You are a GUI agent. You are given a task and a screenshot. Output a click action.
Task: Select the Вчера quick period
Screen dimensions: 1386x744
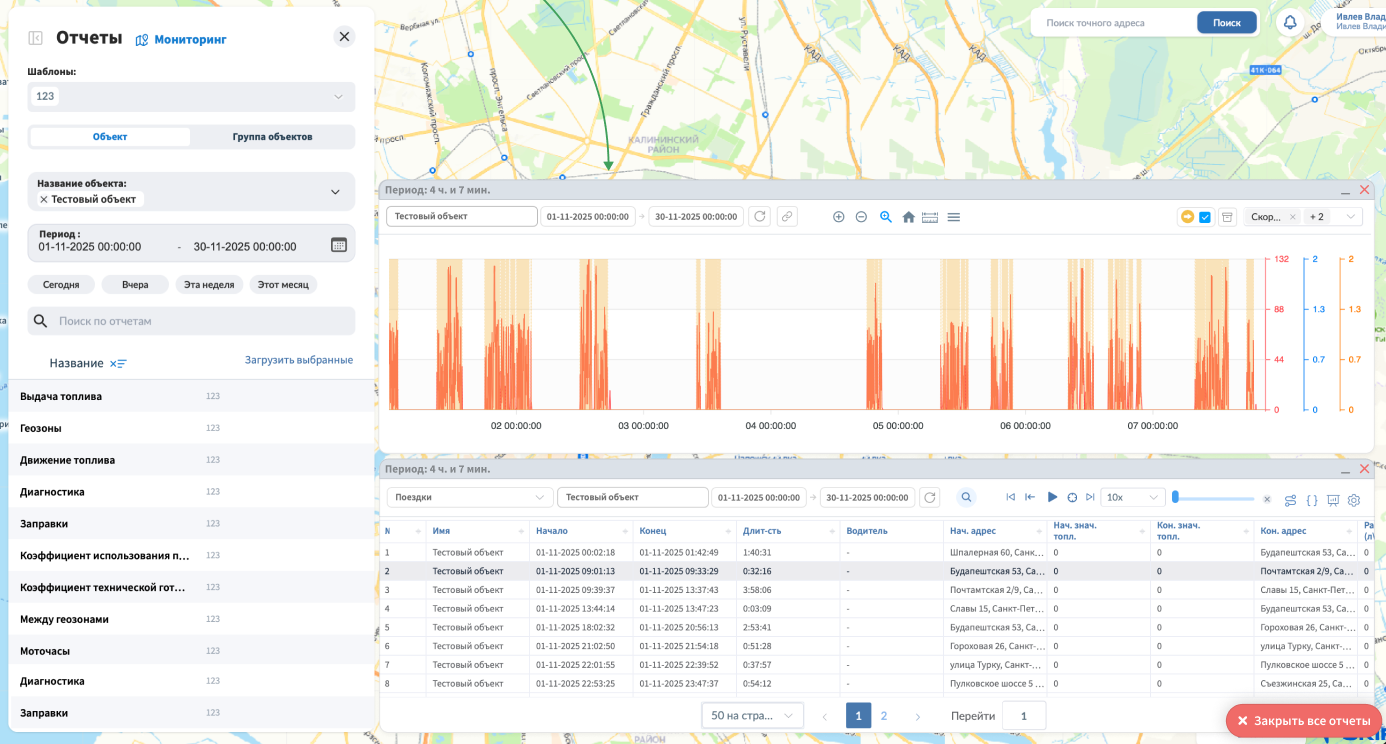click(x=135, y=285)
